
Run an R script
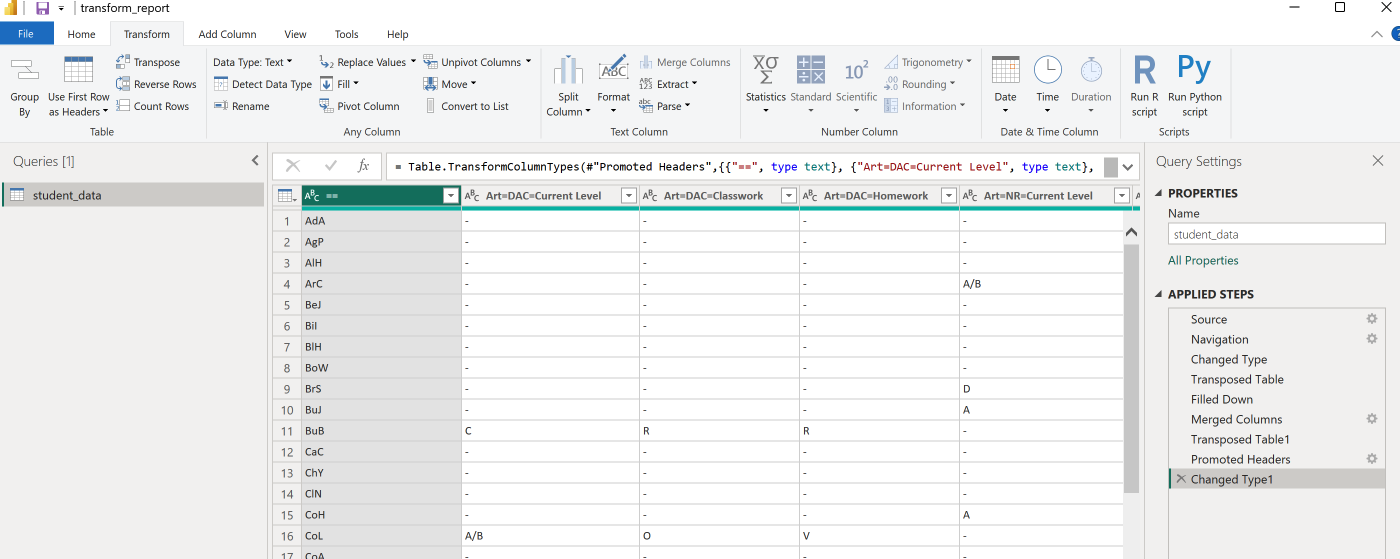tap(1144, 86)
